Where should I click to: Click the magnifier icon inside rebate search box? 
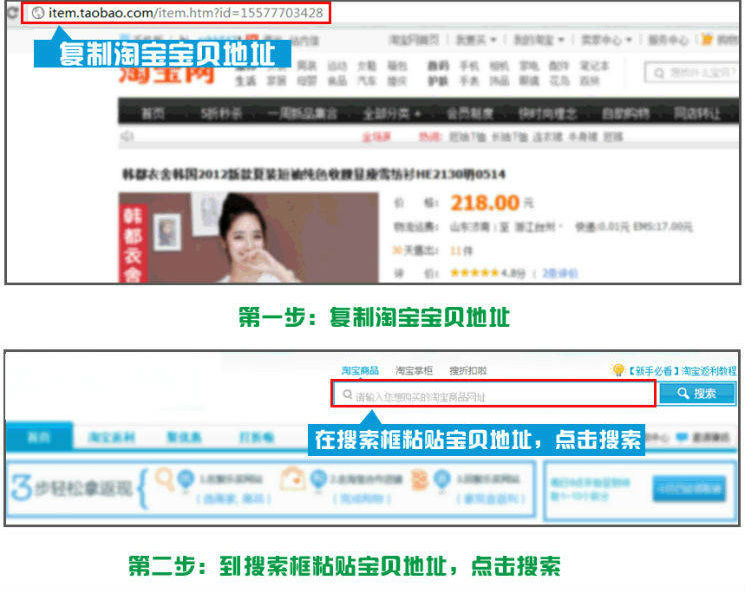348,394
